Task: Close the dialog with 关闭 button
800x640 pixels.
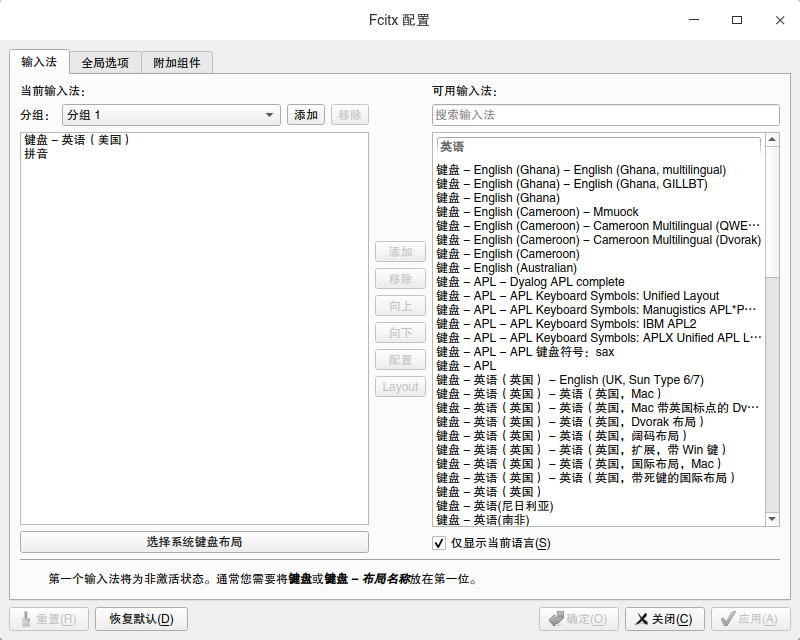Action: click(x=664, y=618)
